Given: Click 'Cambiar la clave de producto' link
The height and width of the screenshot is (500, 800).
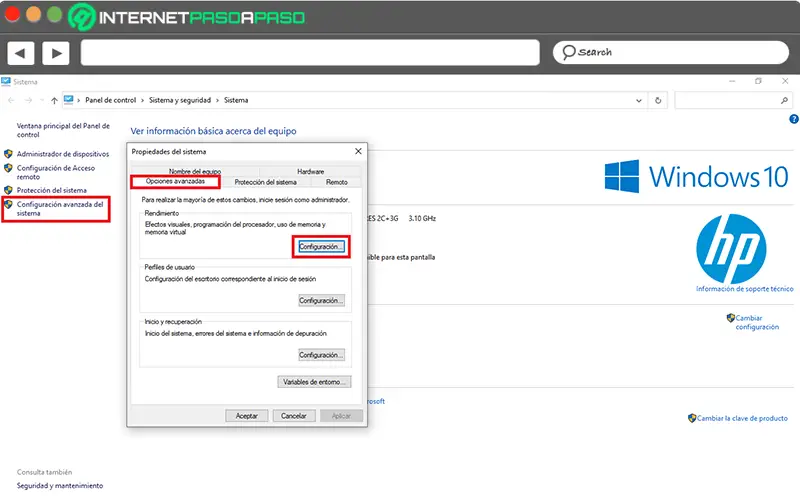Looking at the screenshot, I should [x=742, y=418].
